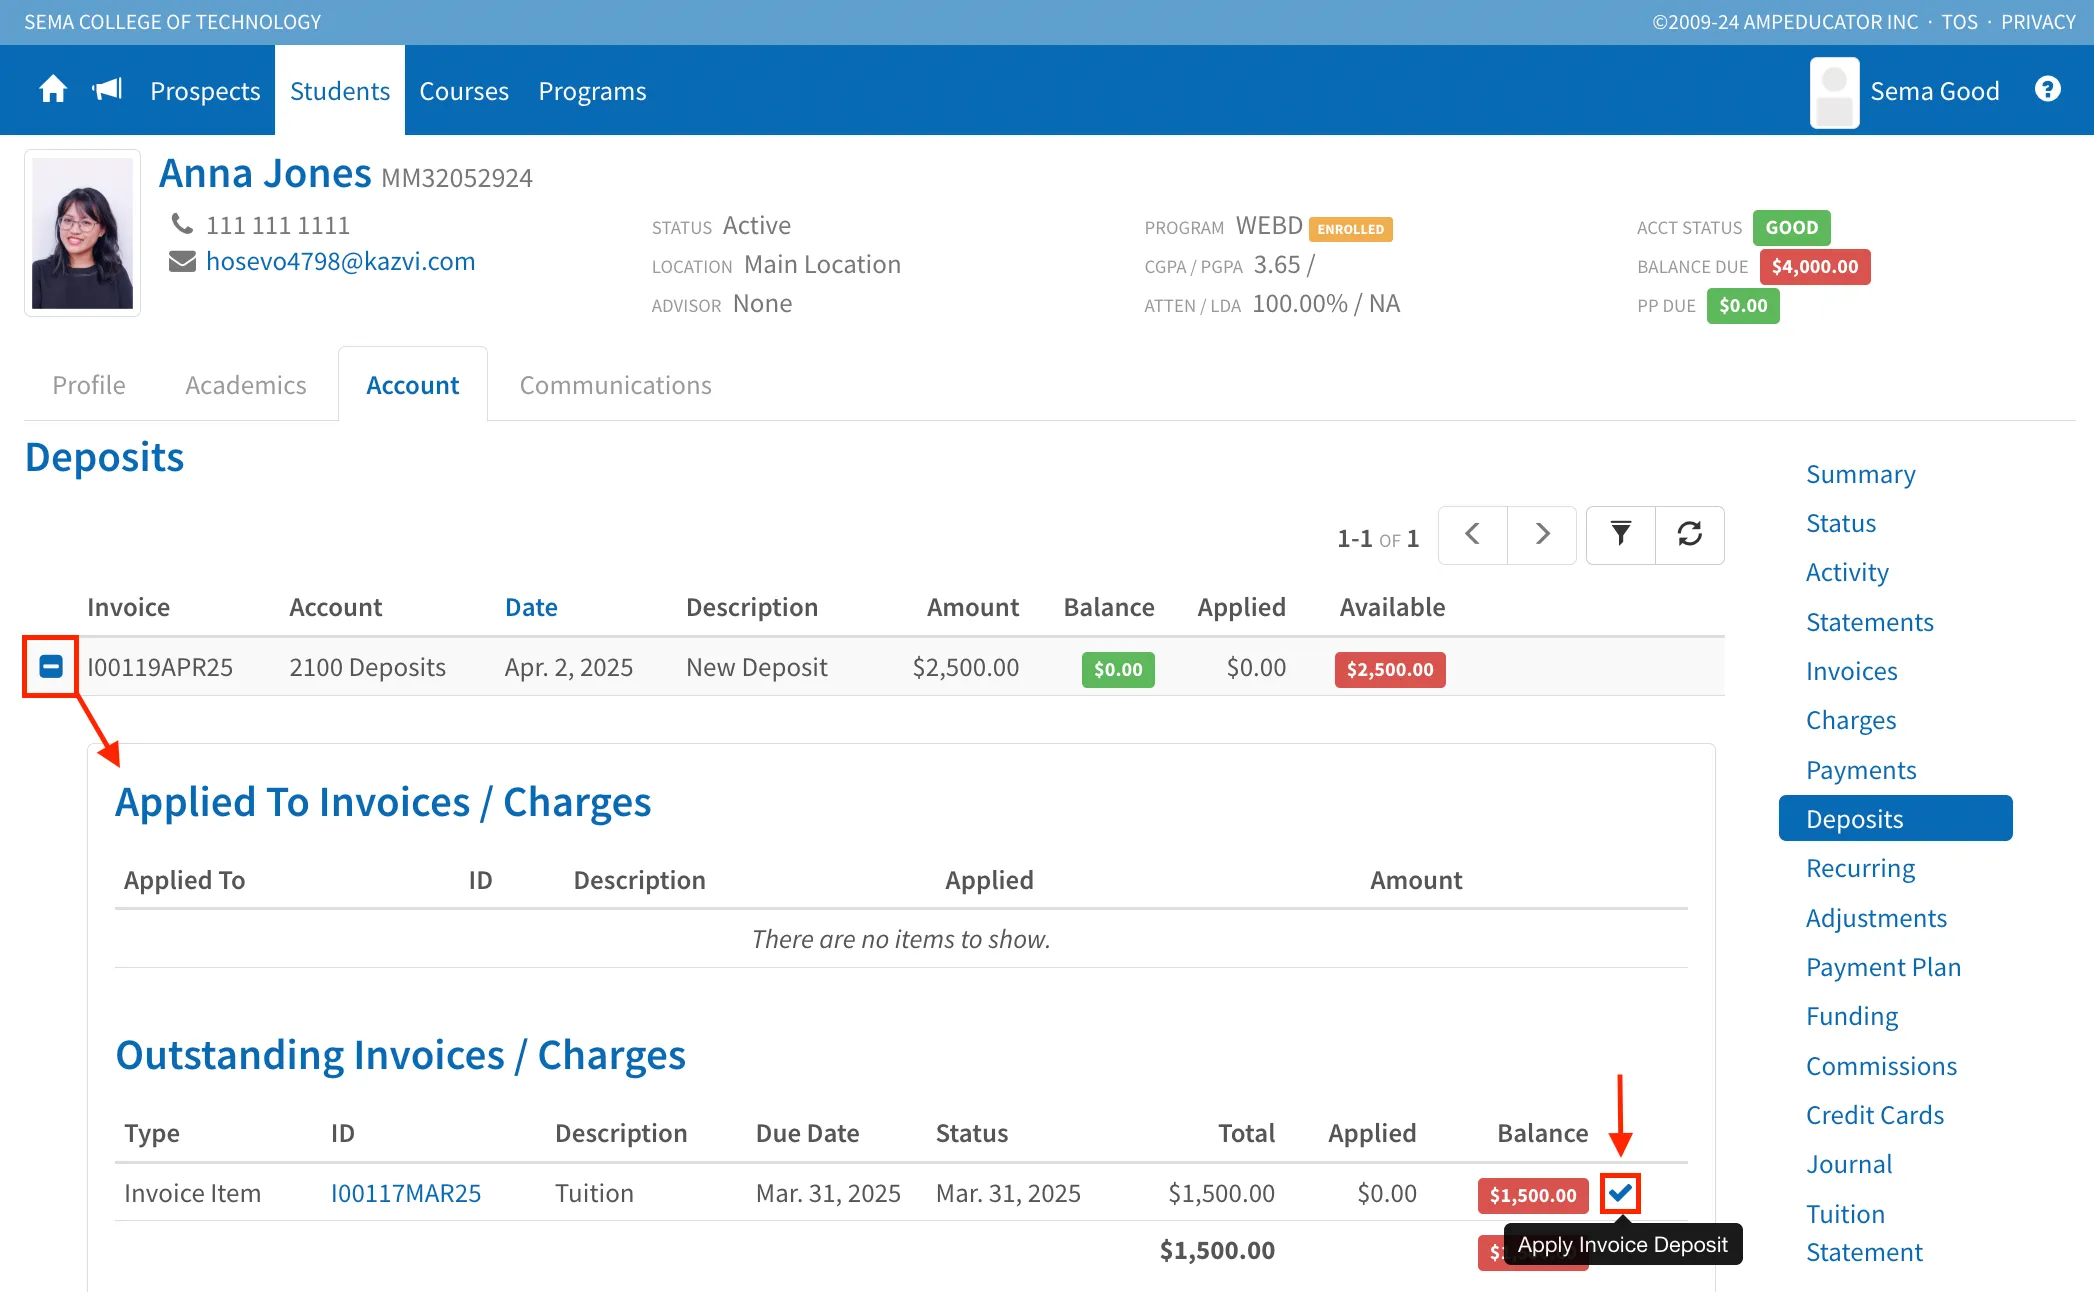Refresh the deposits list

(1690, 535)
